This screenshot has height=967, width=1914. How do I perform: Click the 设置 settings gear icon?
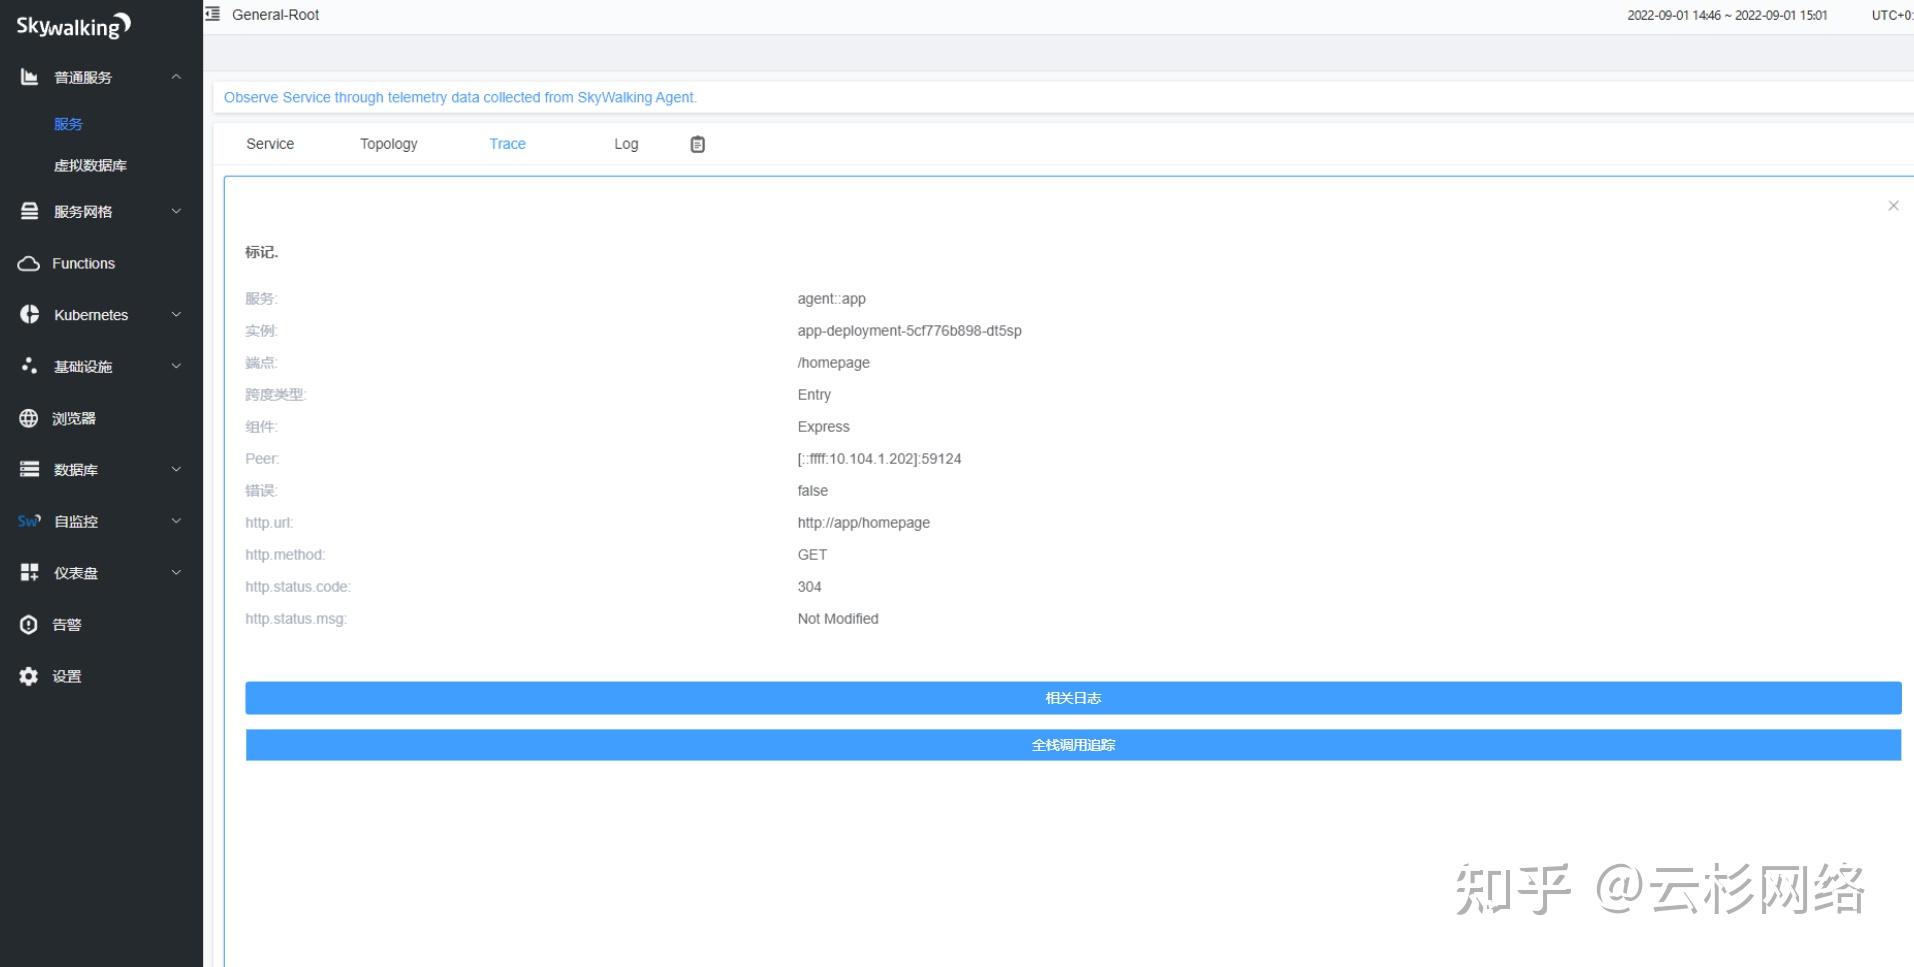point(28,676)
